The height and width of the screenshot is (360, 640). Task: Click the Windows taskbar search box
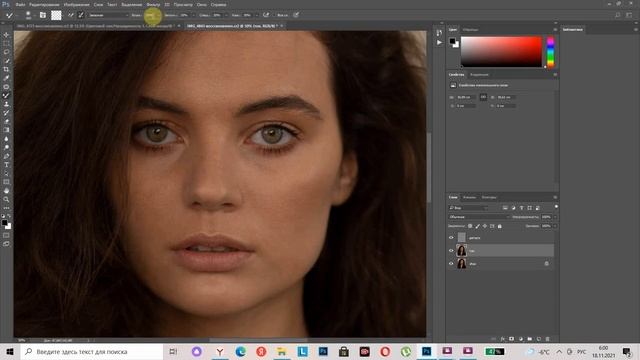(92, 351)
